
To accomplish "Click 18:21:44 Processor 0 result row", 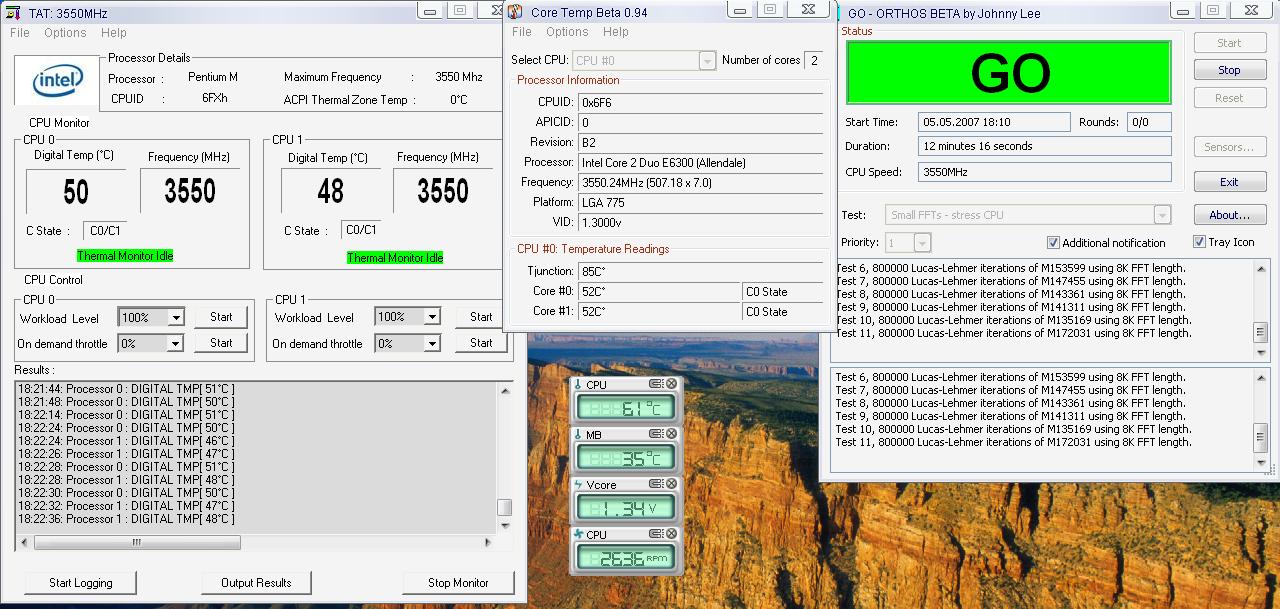I will 126,389.
